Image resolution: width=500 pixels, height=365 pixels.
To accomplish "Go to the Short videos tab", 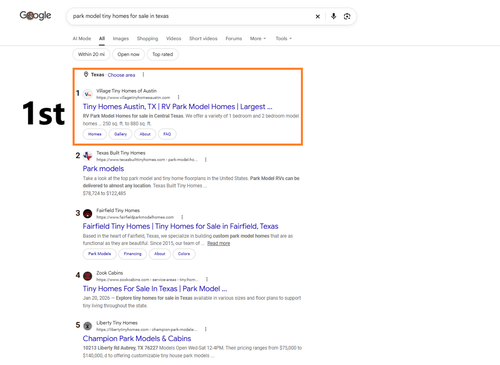I will (x=203, y=38).
